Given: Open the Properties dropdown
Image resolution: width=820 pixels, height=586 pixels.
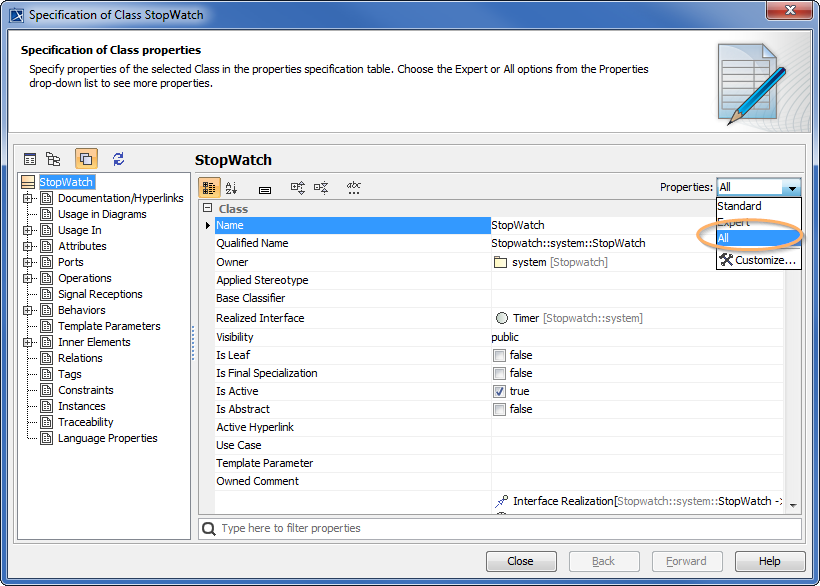Looking at the screenshot, I should click(791, 186).
